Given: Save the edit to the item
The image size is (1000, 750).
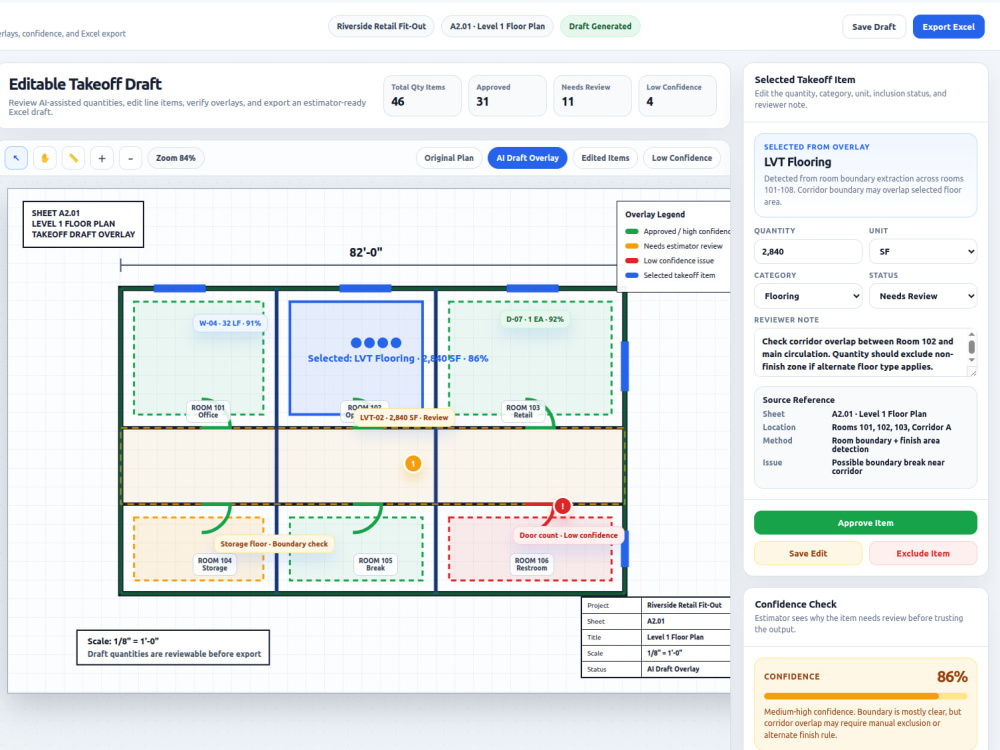Looking at the screenshot, I should pos(808,554).
